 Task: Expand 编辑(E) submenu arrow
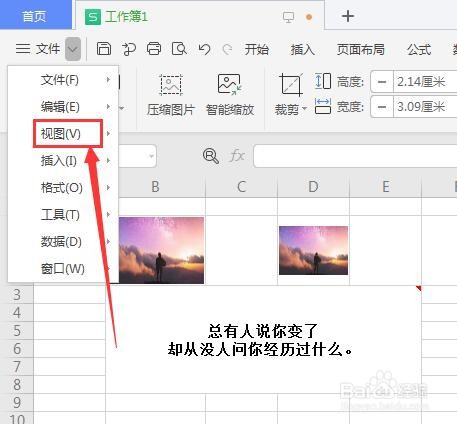[x=108, y=106]
